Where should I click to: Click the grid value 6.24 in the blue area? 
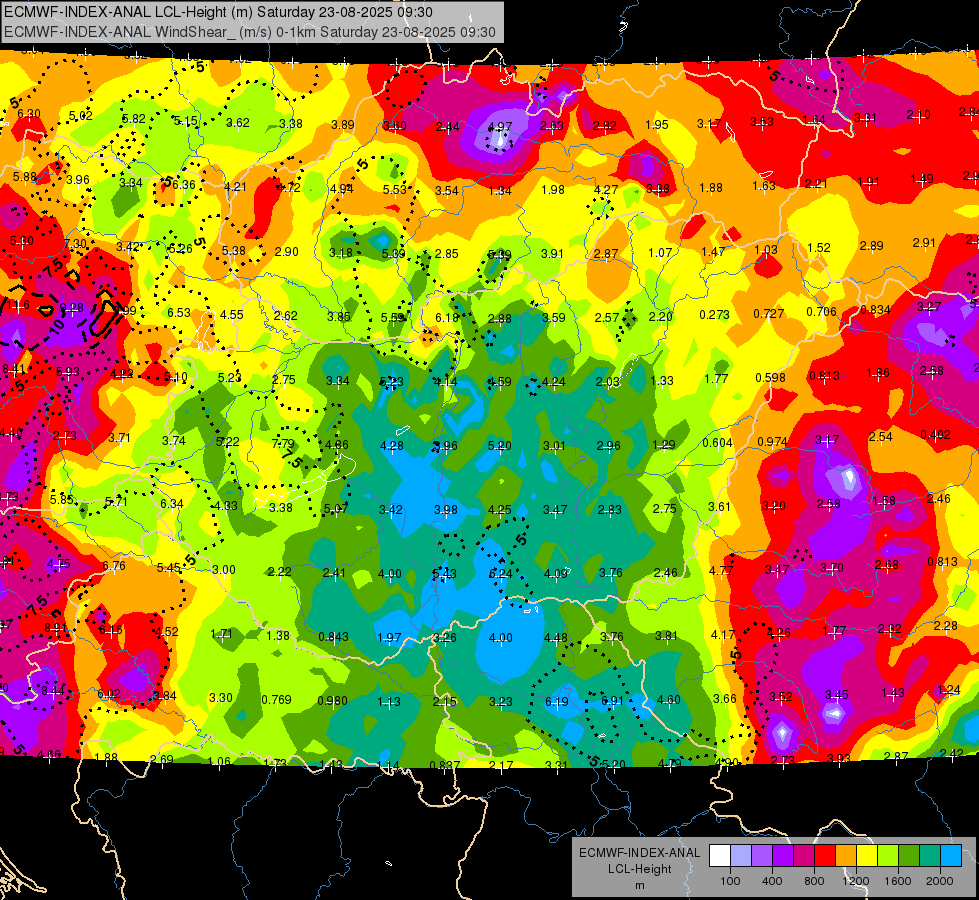[x=500, y=574]
